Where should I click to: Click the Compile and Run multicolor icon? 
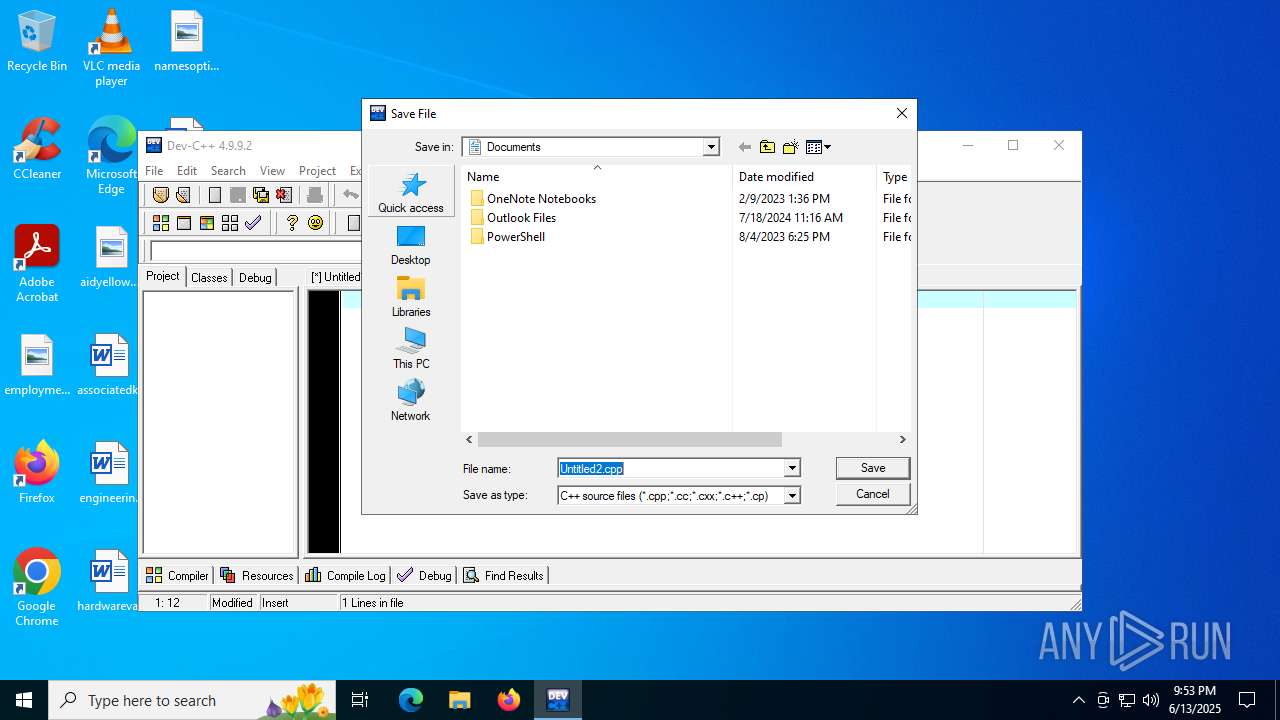(x=207, y=223)
